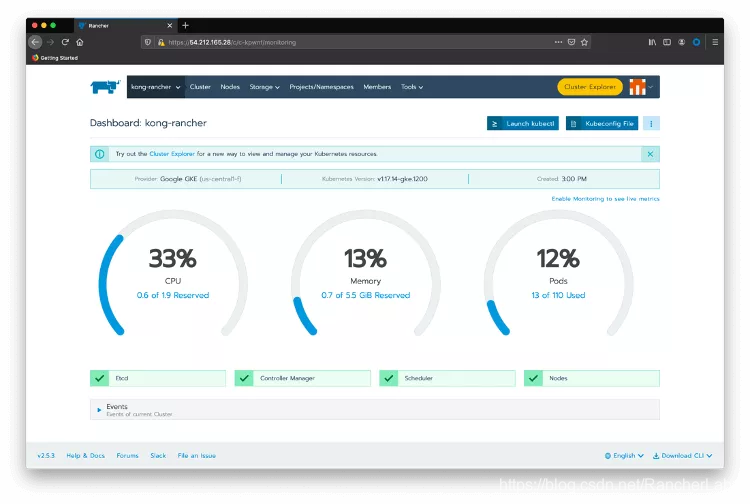Open page actions three-dot menu in URL bar
Screen dimensions: 750x504
pos(558,42)
